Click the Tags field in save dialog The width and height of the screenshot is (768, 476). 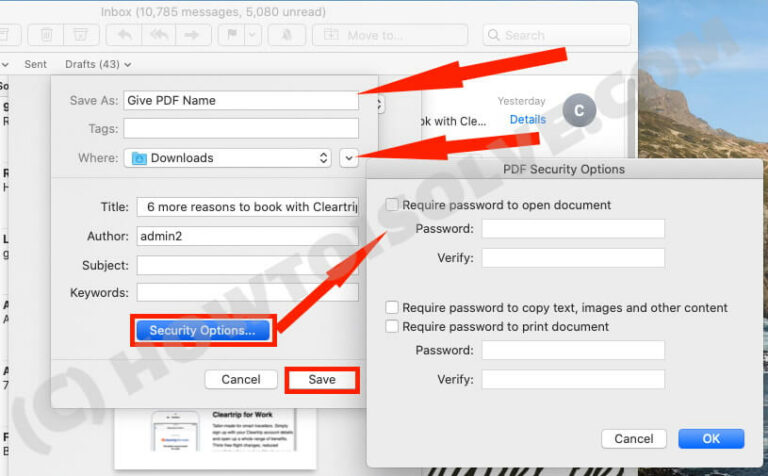(241, 128)
